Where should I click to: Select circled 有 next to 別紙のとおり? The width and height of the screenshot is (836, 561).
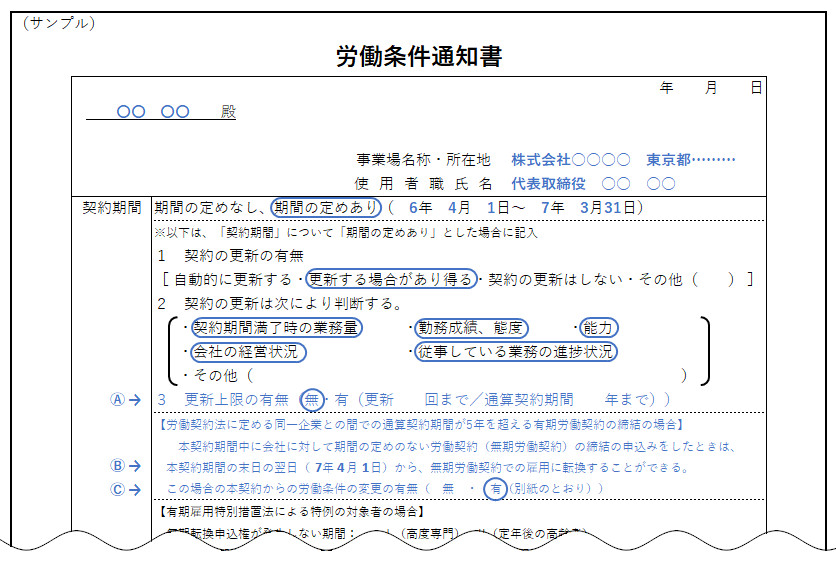494,489
